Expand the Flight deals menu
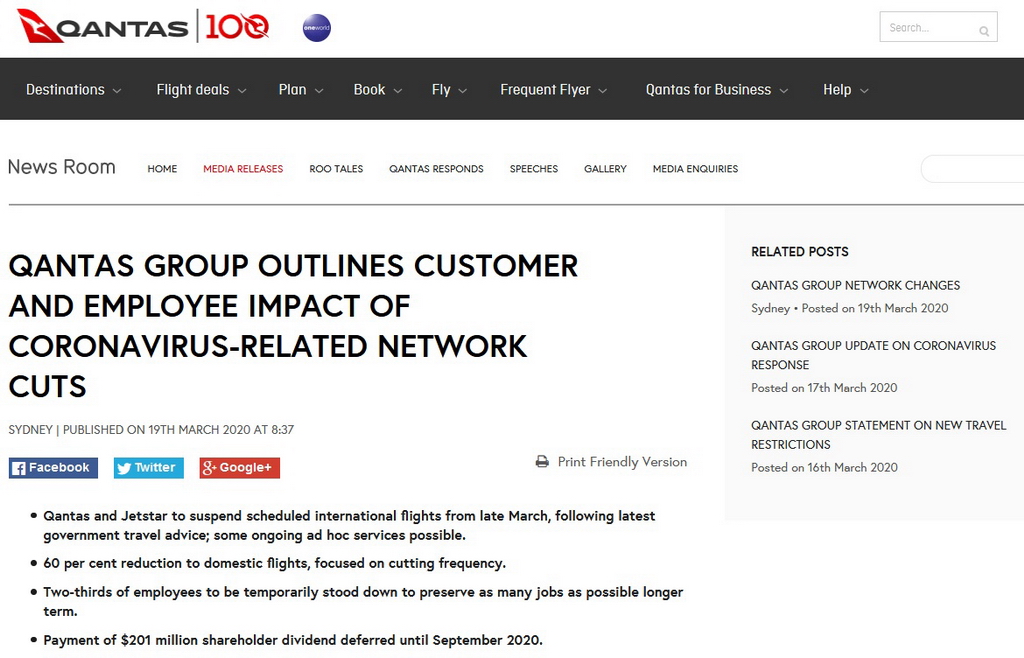This screenshot has height=658, width=1024. click(201, 89)
